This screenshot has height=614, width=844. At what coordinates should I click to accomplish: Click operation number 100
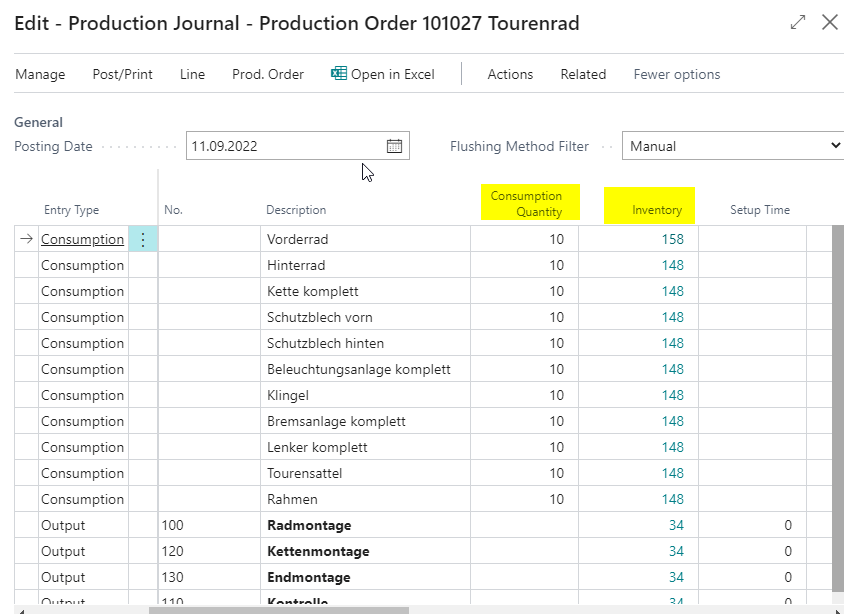pos(172,525)
